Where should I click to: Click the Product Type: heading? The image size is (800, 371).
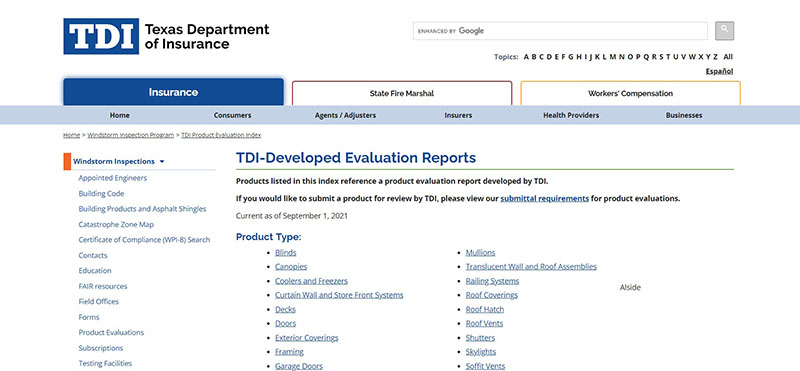click(x=268, y=237)
